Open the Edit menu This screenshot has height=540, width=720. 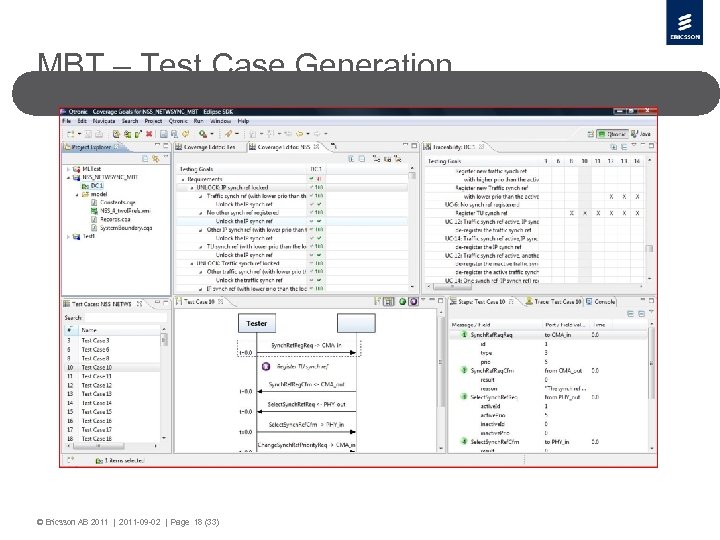click(x=82, y=121)
